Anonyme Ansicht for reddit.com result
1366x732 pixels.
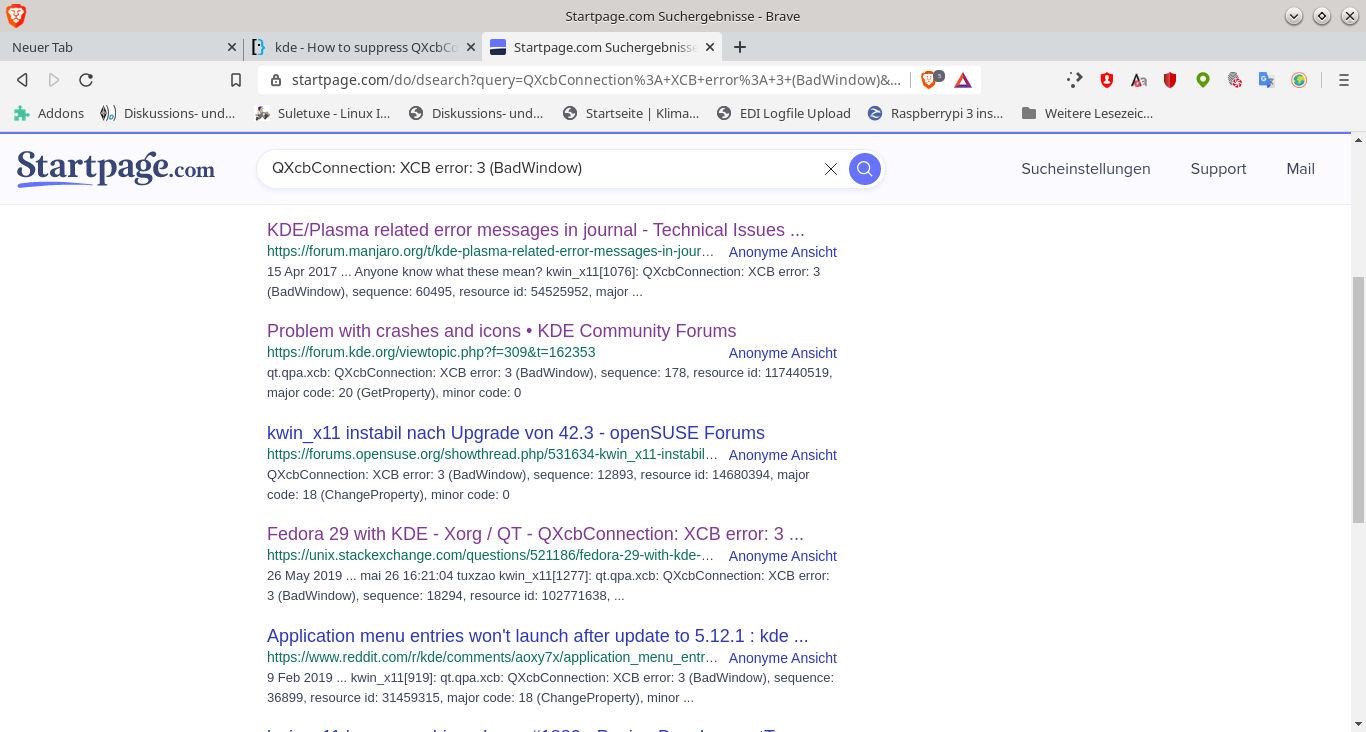tap(783, 658)
